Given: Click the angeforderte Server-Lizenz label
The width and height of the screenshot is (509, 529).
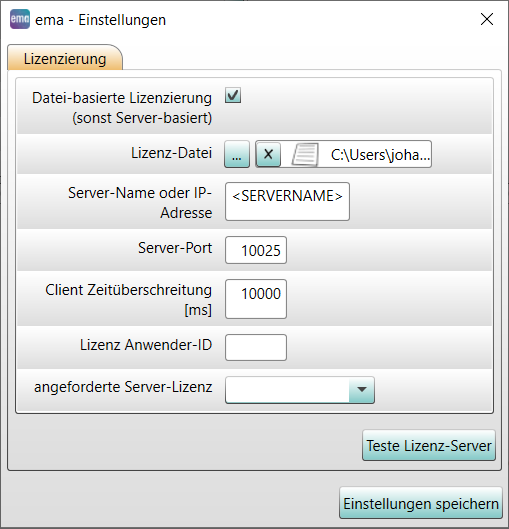Looking at the screenshot, I should point(123,387).
